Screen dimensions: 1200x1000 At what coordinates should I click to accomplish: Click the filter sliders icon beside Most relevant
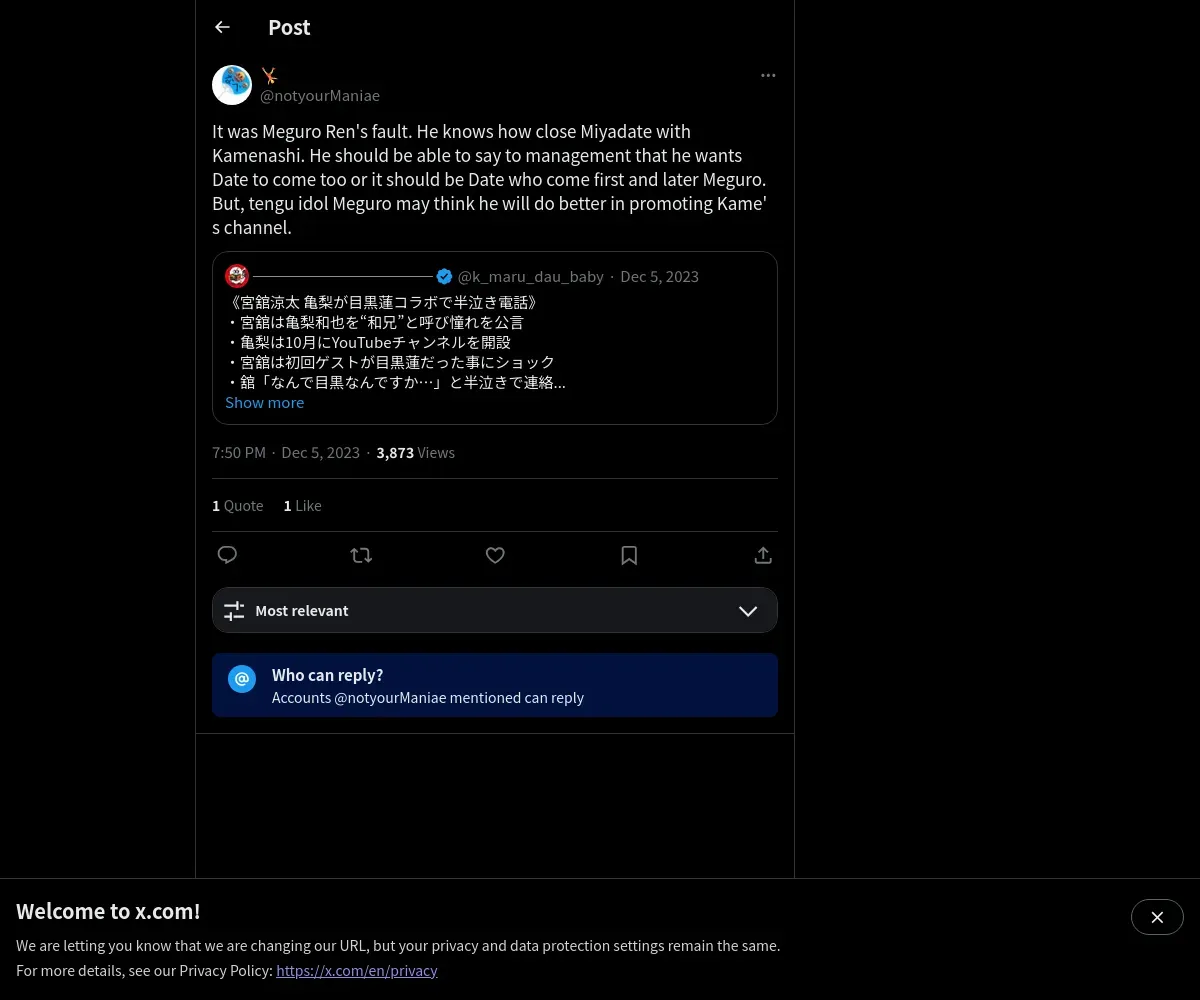234,610
